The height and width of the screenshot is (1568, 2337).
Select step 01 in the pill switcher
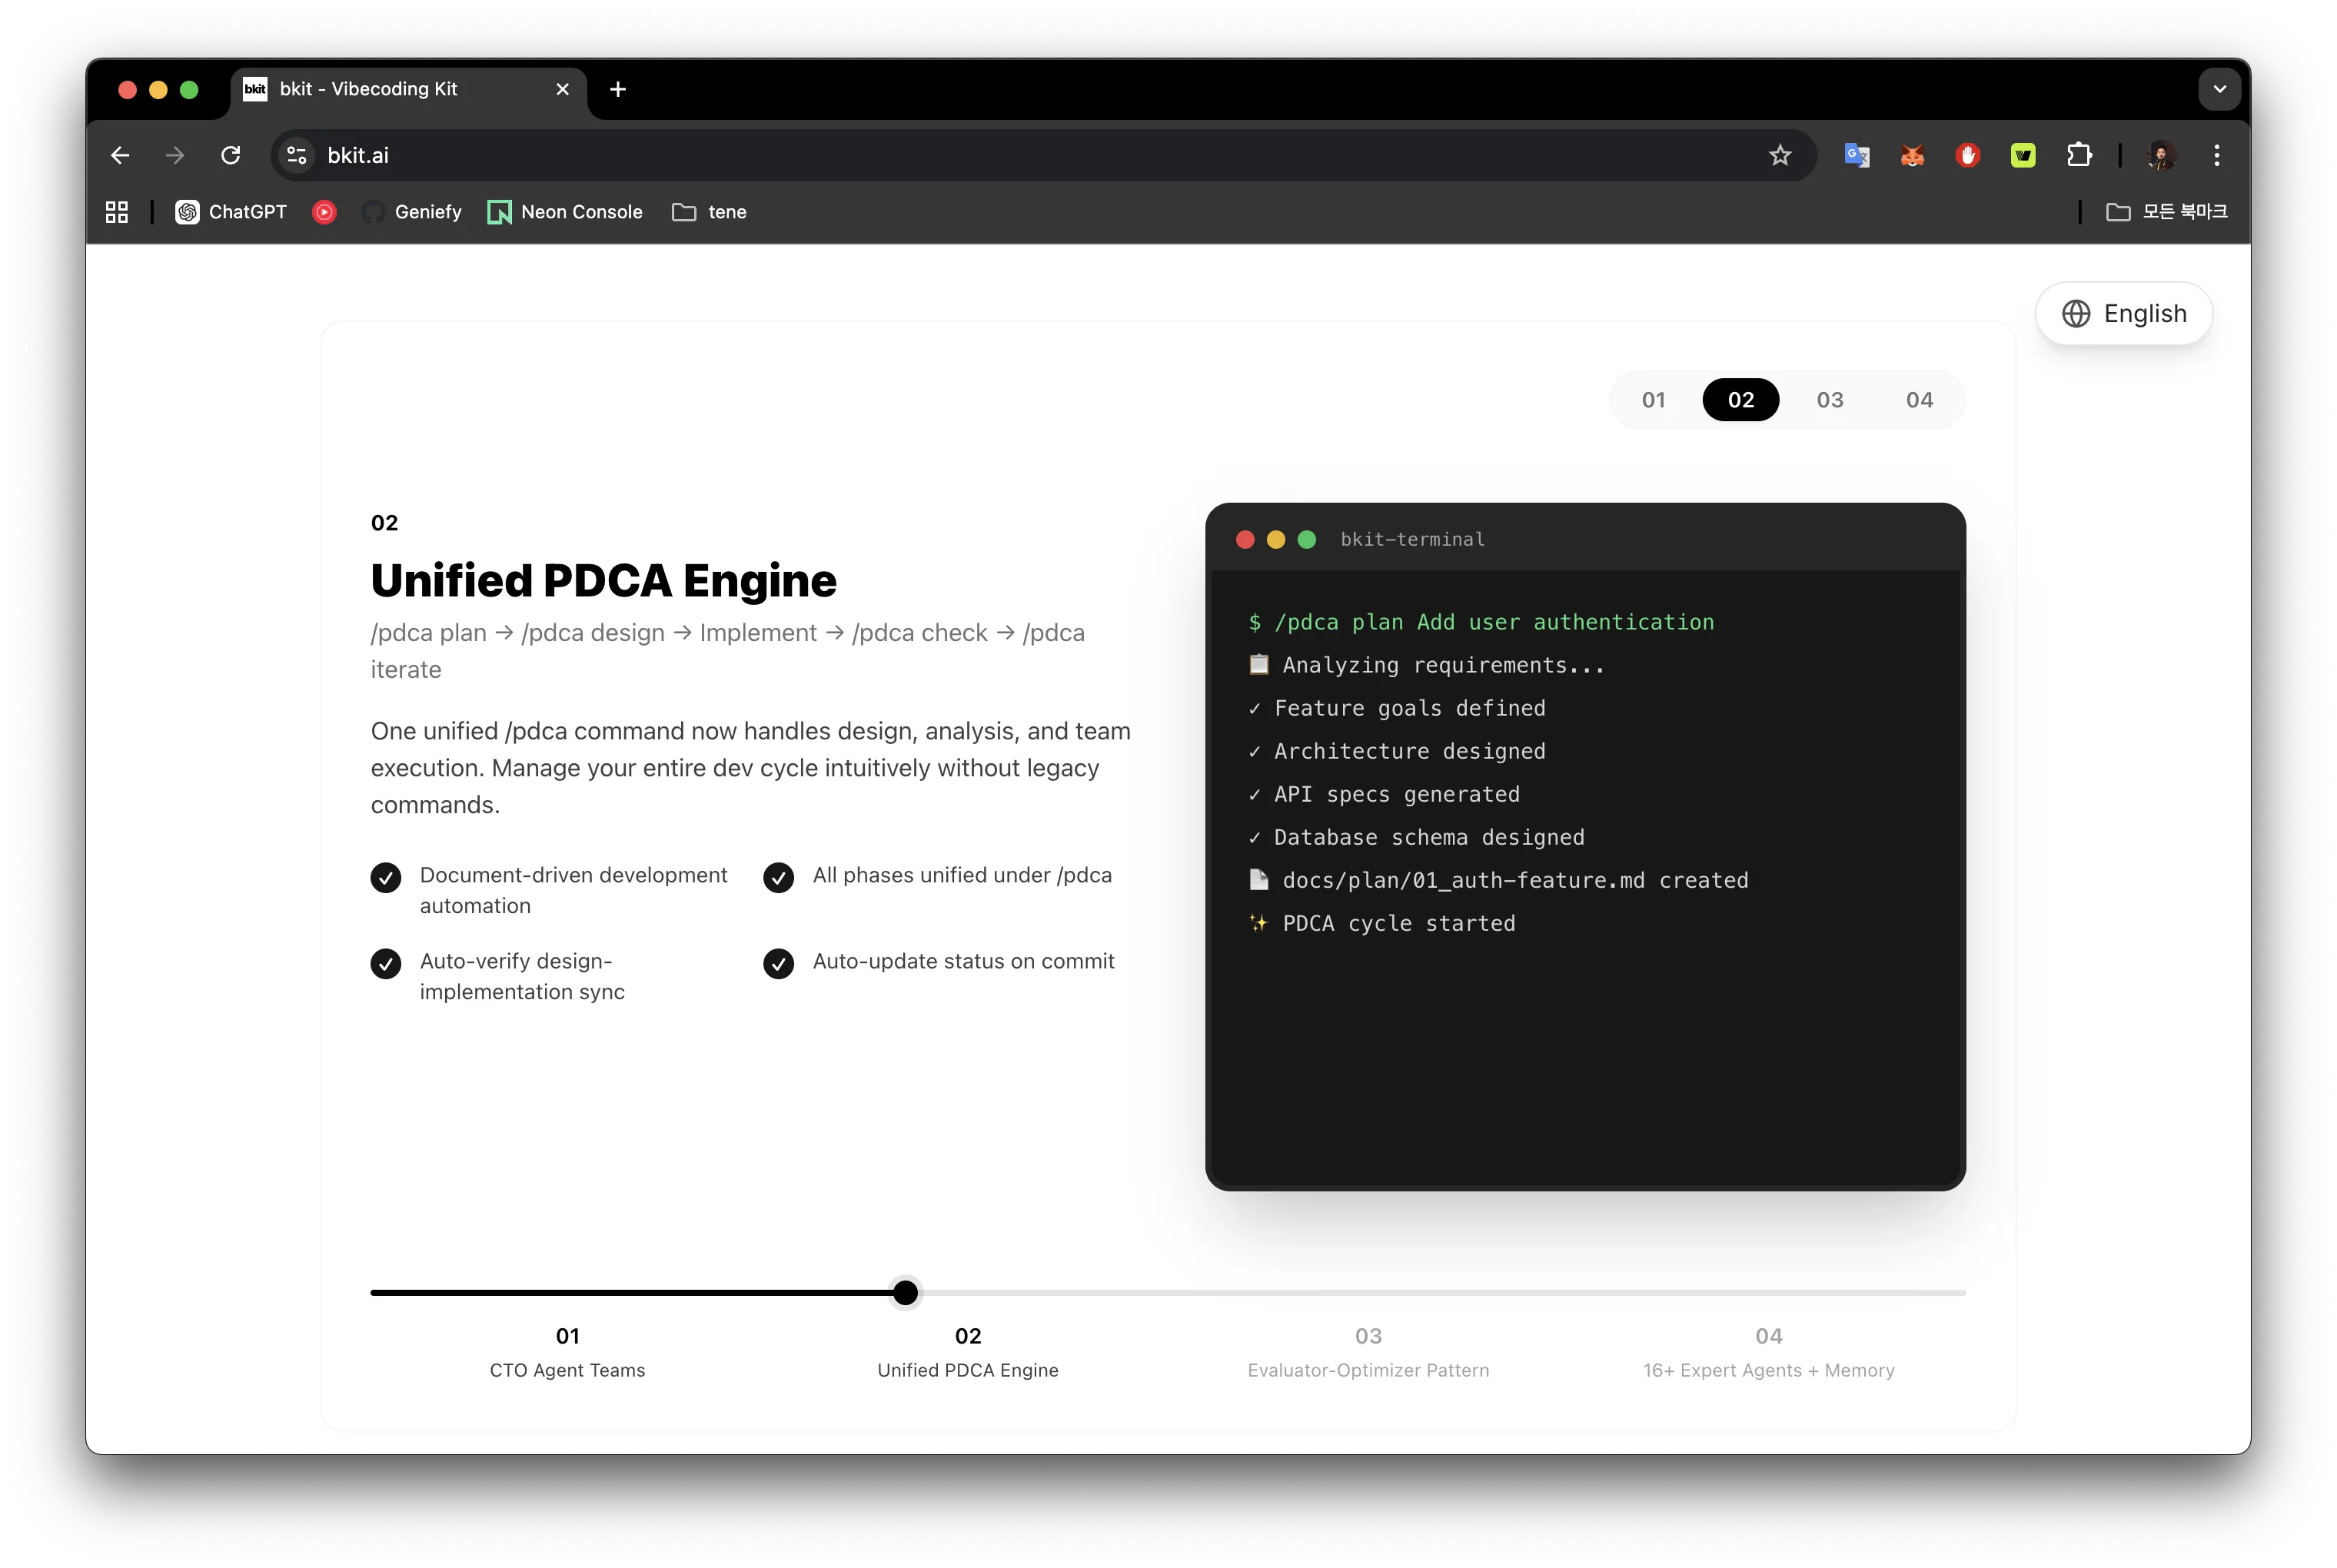coord(1653,400)
